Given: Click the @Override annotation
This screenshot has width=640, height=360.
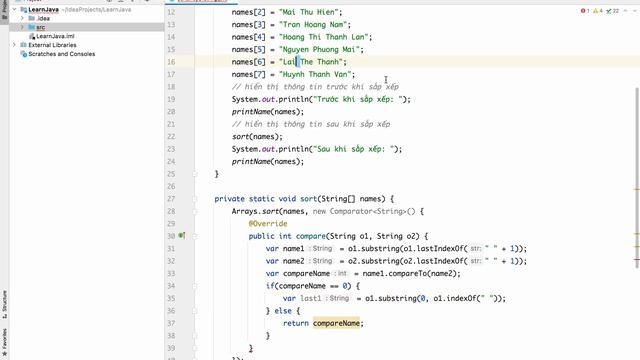Looking at the screenshot, I should (268, 224).
